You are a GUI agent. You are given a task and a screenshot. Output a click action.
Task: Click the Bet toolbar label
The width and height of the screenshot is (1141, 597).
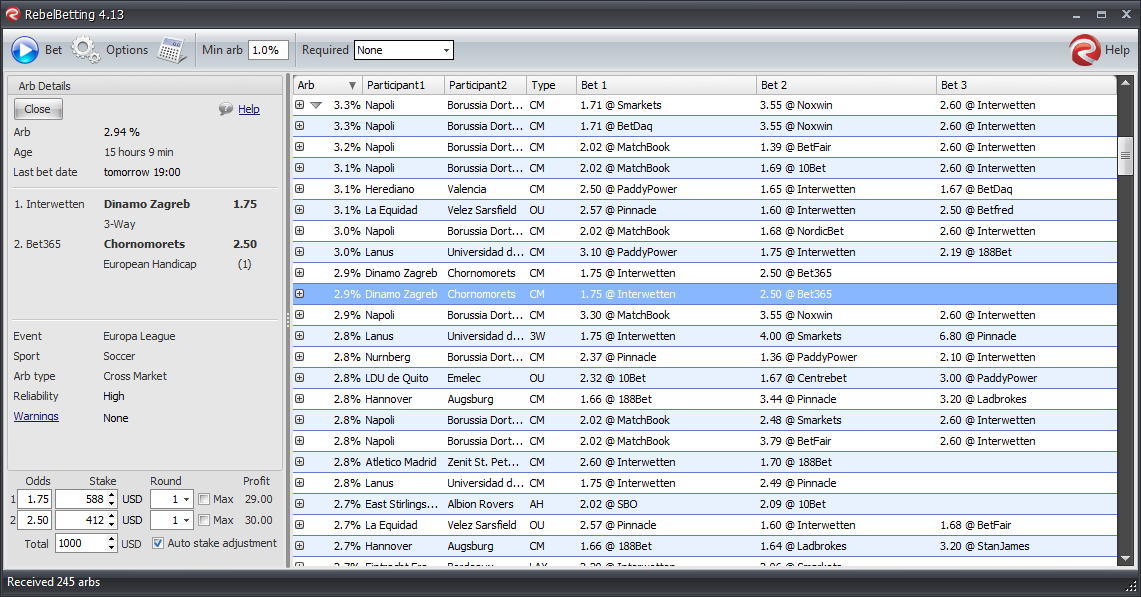[54, 50]
